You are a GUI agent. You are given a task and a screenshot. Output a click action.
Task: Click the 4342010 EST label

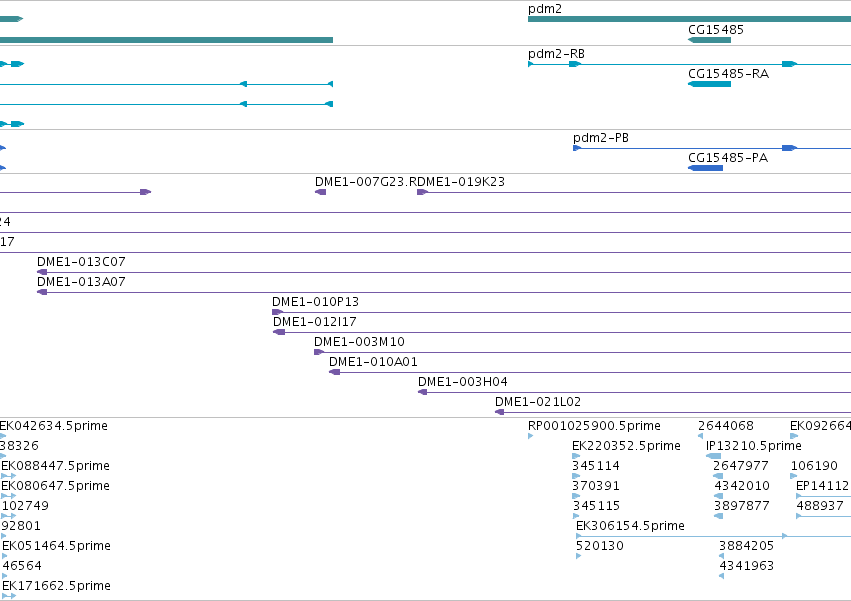click(742, 486)
